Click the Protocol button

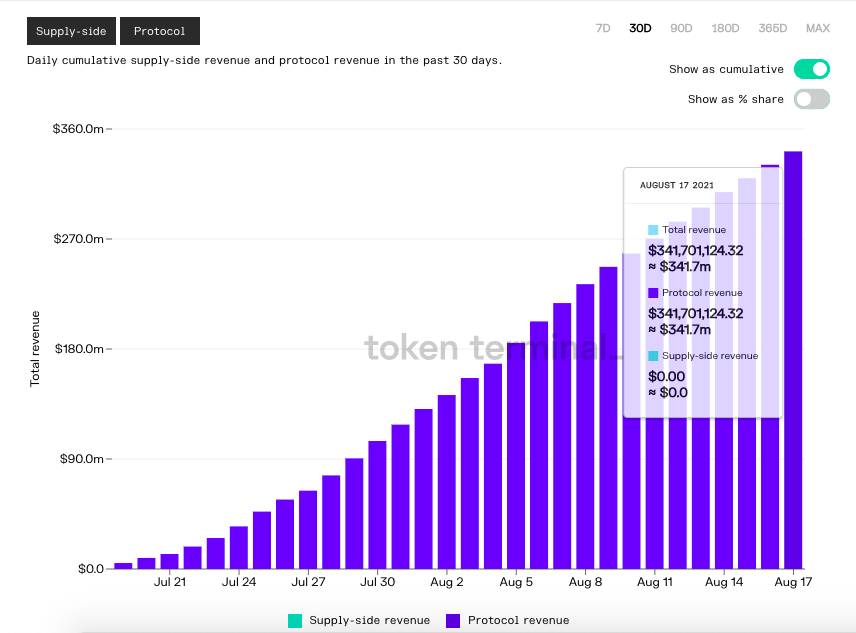[160, 31]
